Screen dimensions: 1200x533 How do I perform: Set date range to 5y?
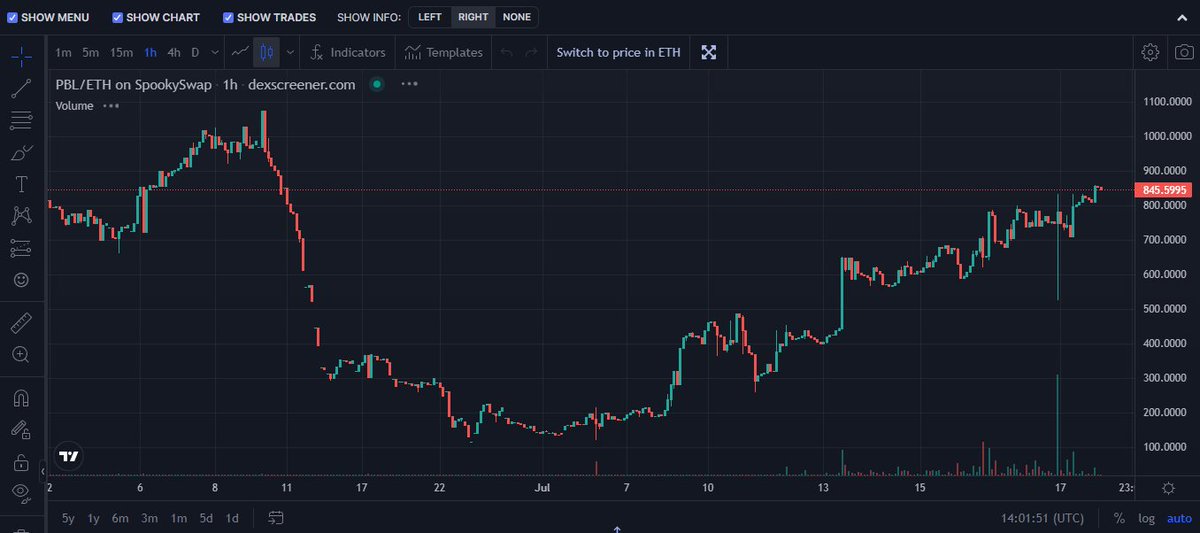click(x=68, y=518)
